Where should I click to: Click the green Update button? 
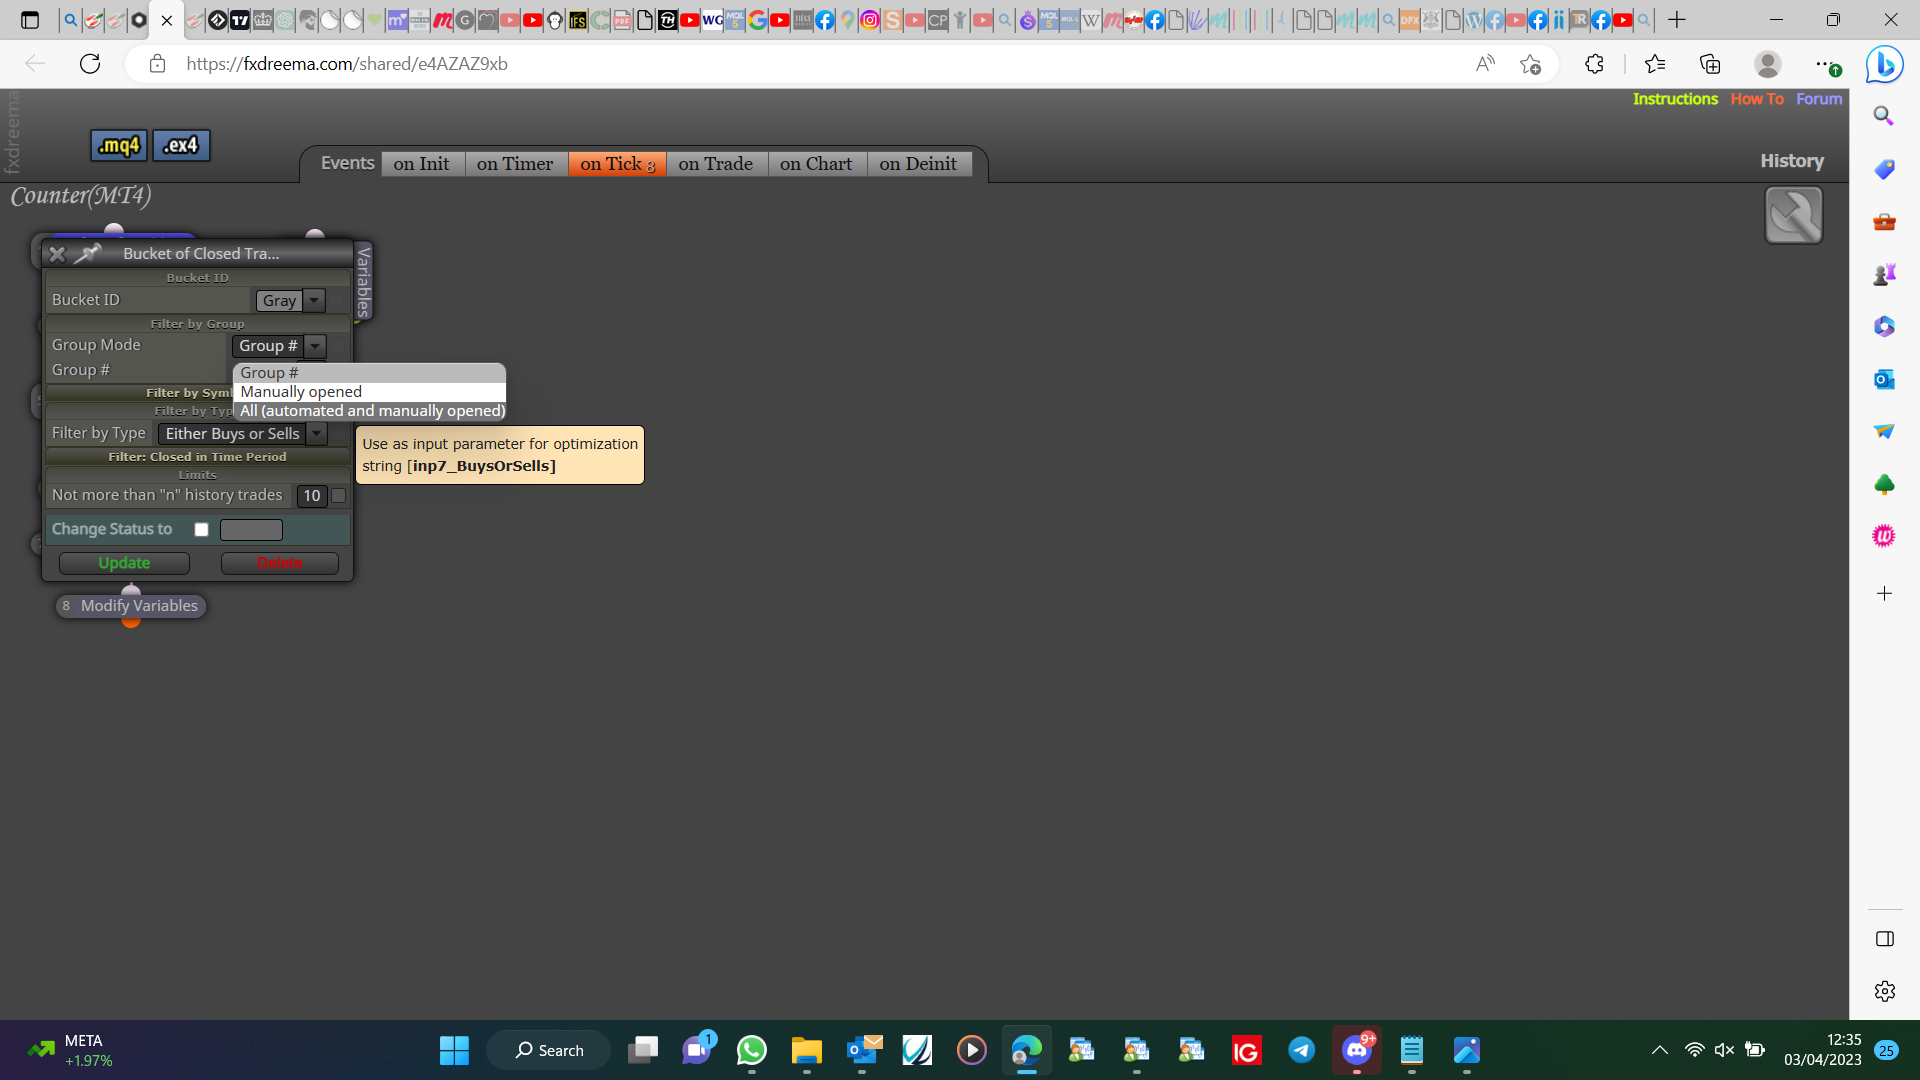[x=124, y=563]
